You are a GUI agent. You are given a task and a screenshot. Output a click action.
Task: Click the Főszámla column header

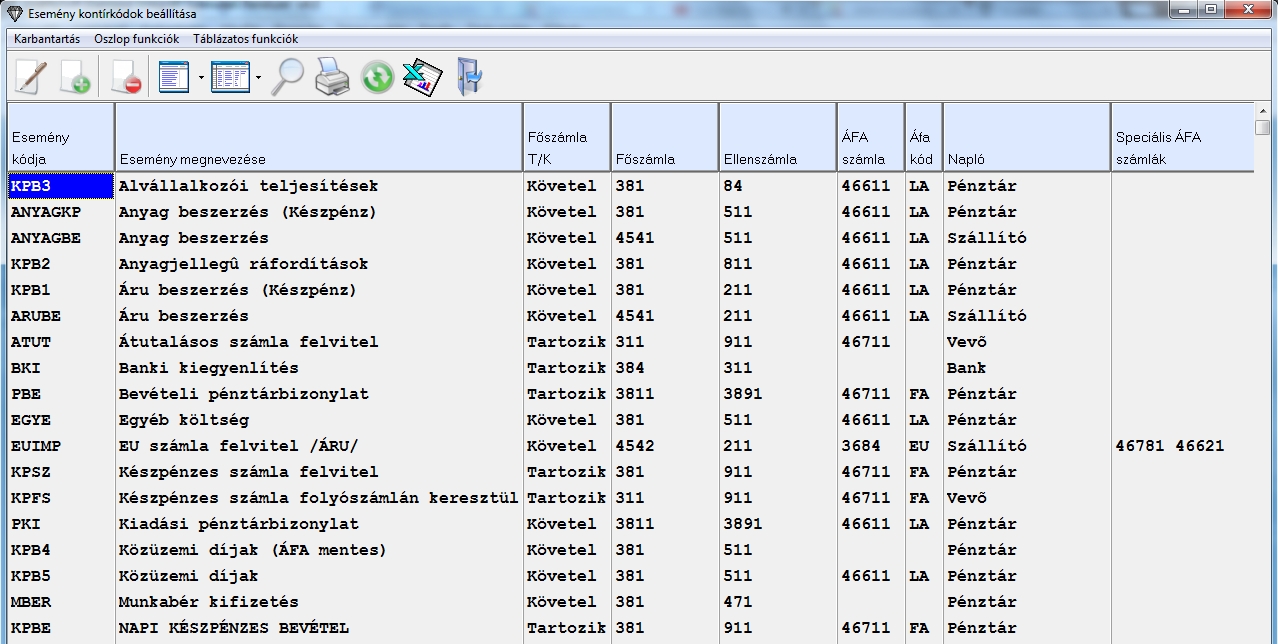tap(664, 137)
